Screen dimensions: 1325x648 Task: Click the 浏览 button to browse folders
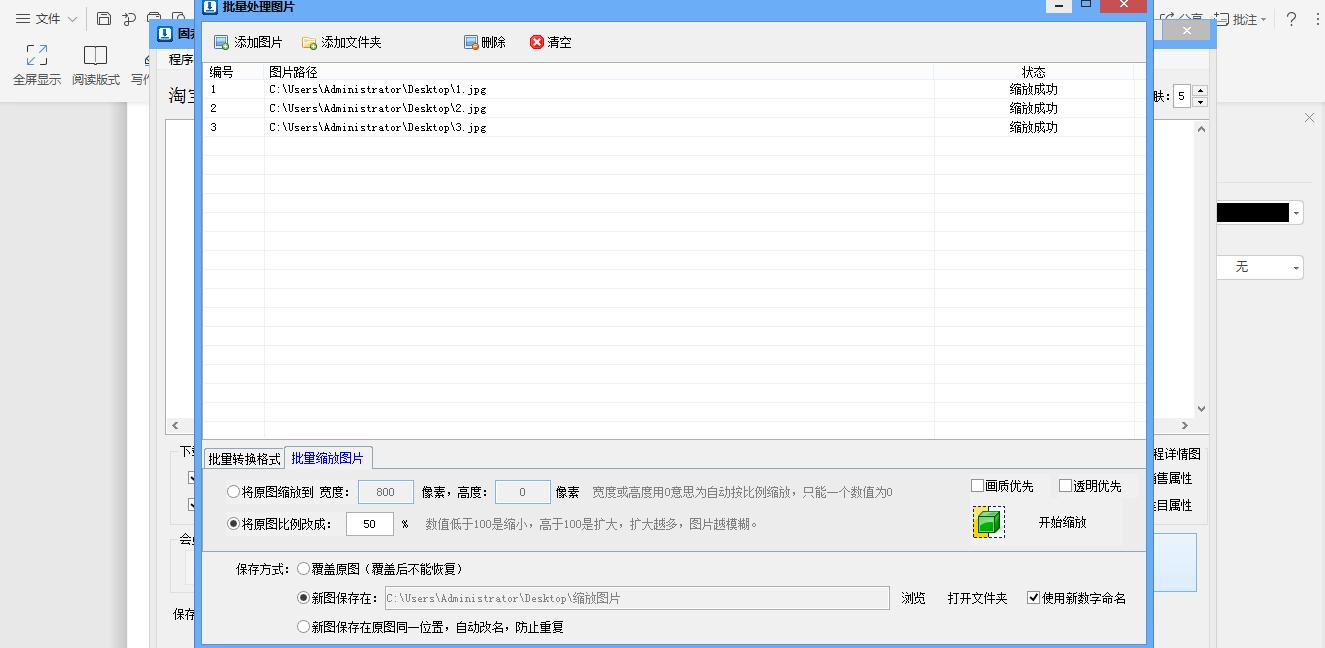tap(913, 597)
